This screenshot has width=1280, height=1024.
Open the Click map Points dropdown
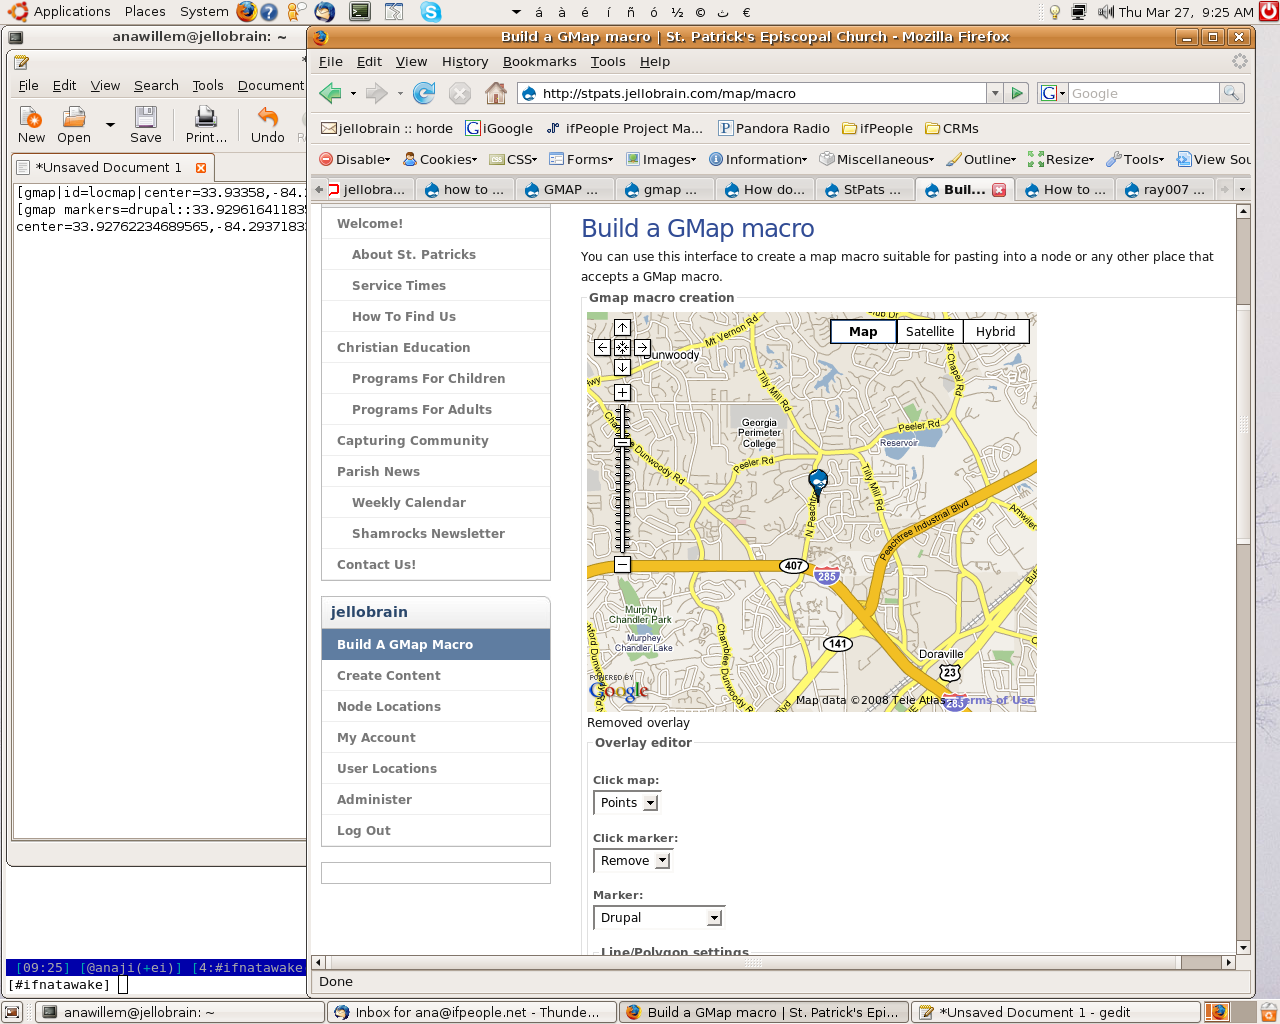pyautogui.click(x=627, y=803)
